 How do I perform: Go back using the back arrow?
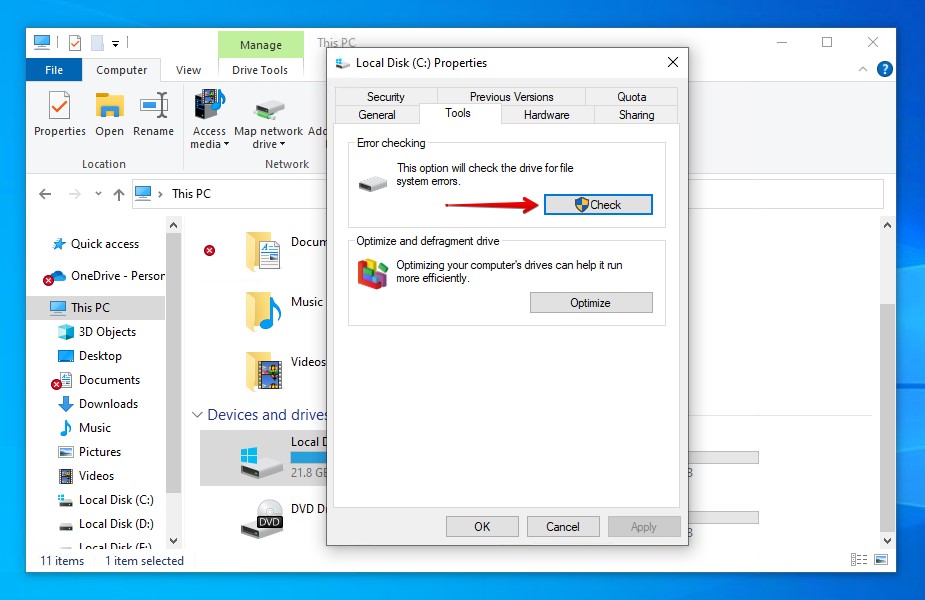(x=45, y=194)
